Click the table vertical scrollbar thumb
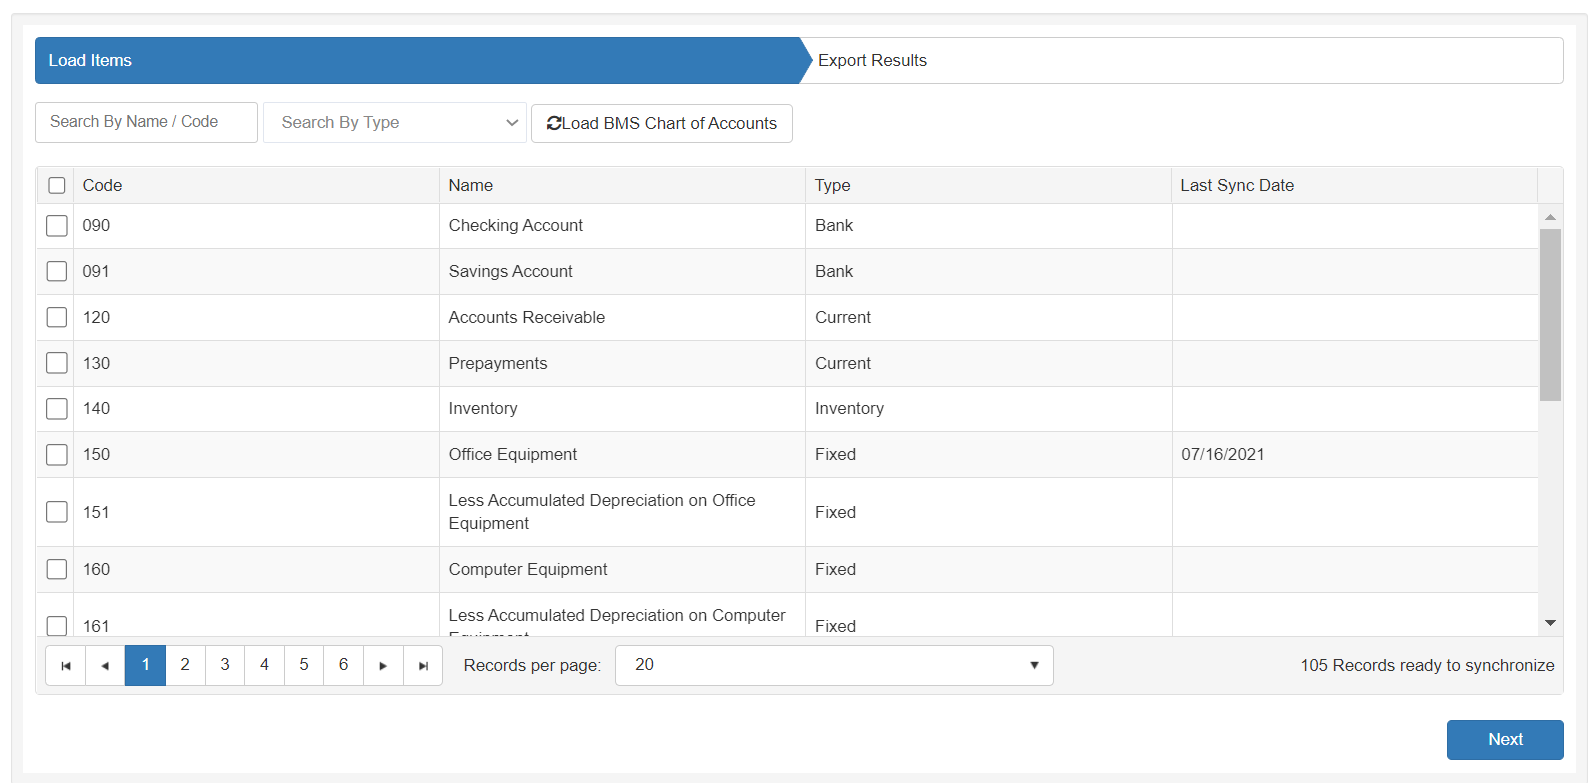 (x=1550, y=314)
